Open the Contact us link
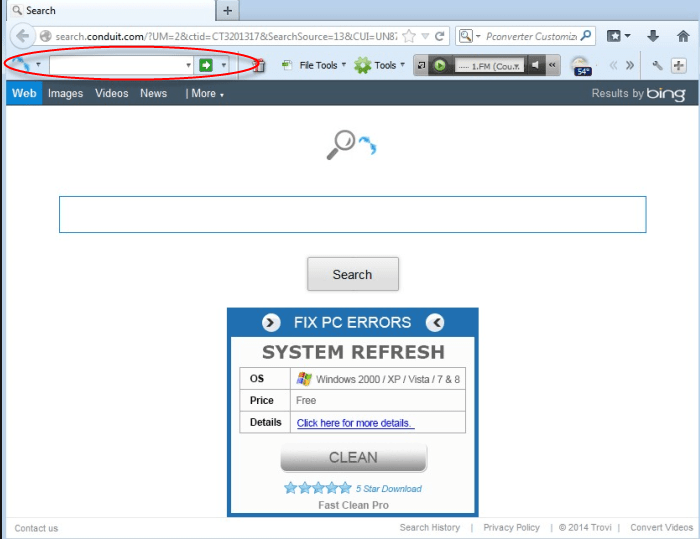The height and width of the screenshot is (539, 700). [x=36, y=528]
